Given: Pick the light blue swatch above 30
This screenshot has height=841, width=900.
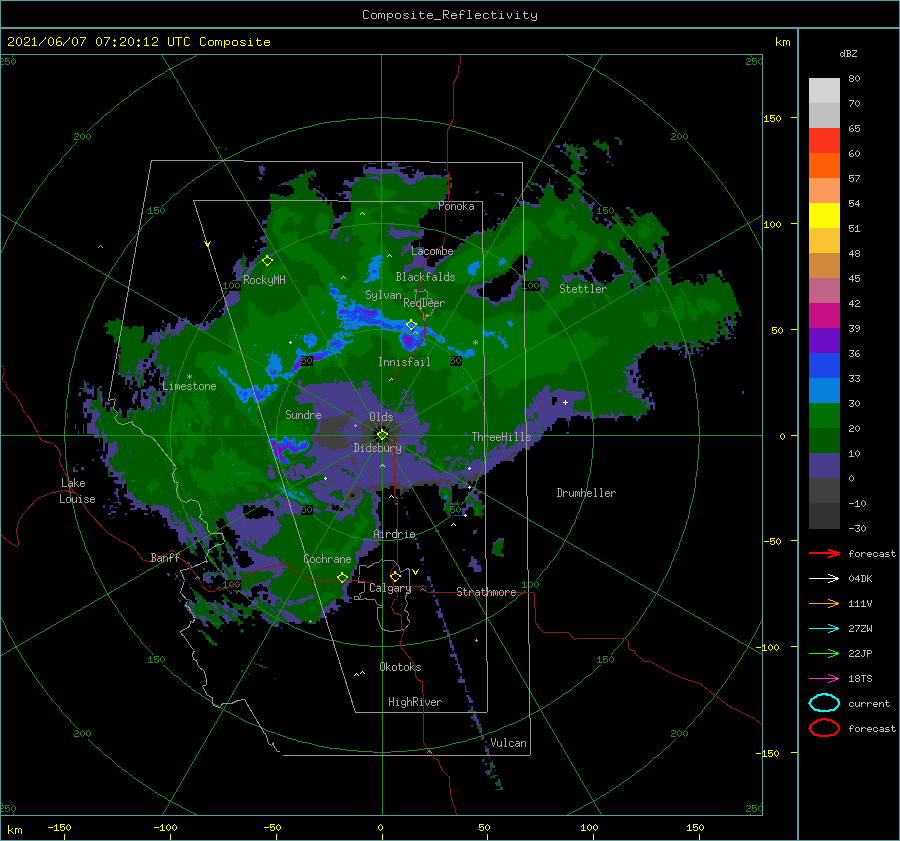Looking at the screenshot, I should click(824, 390).
